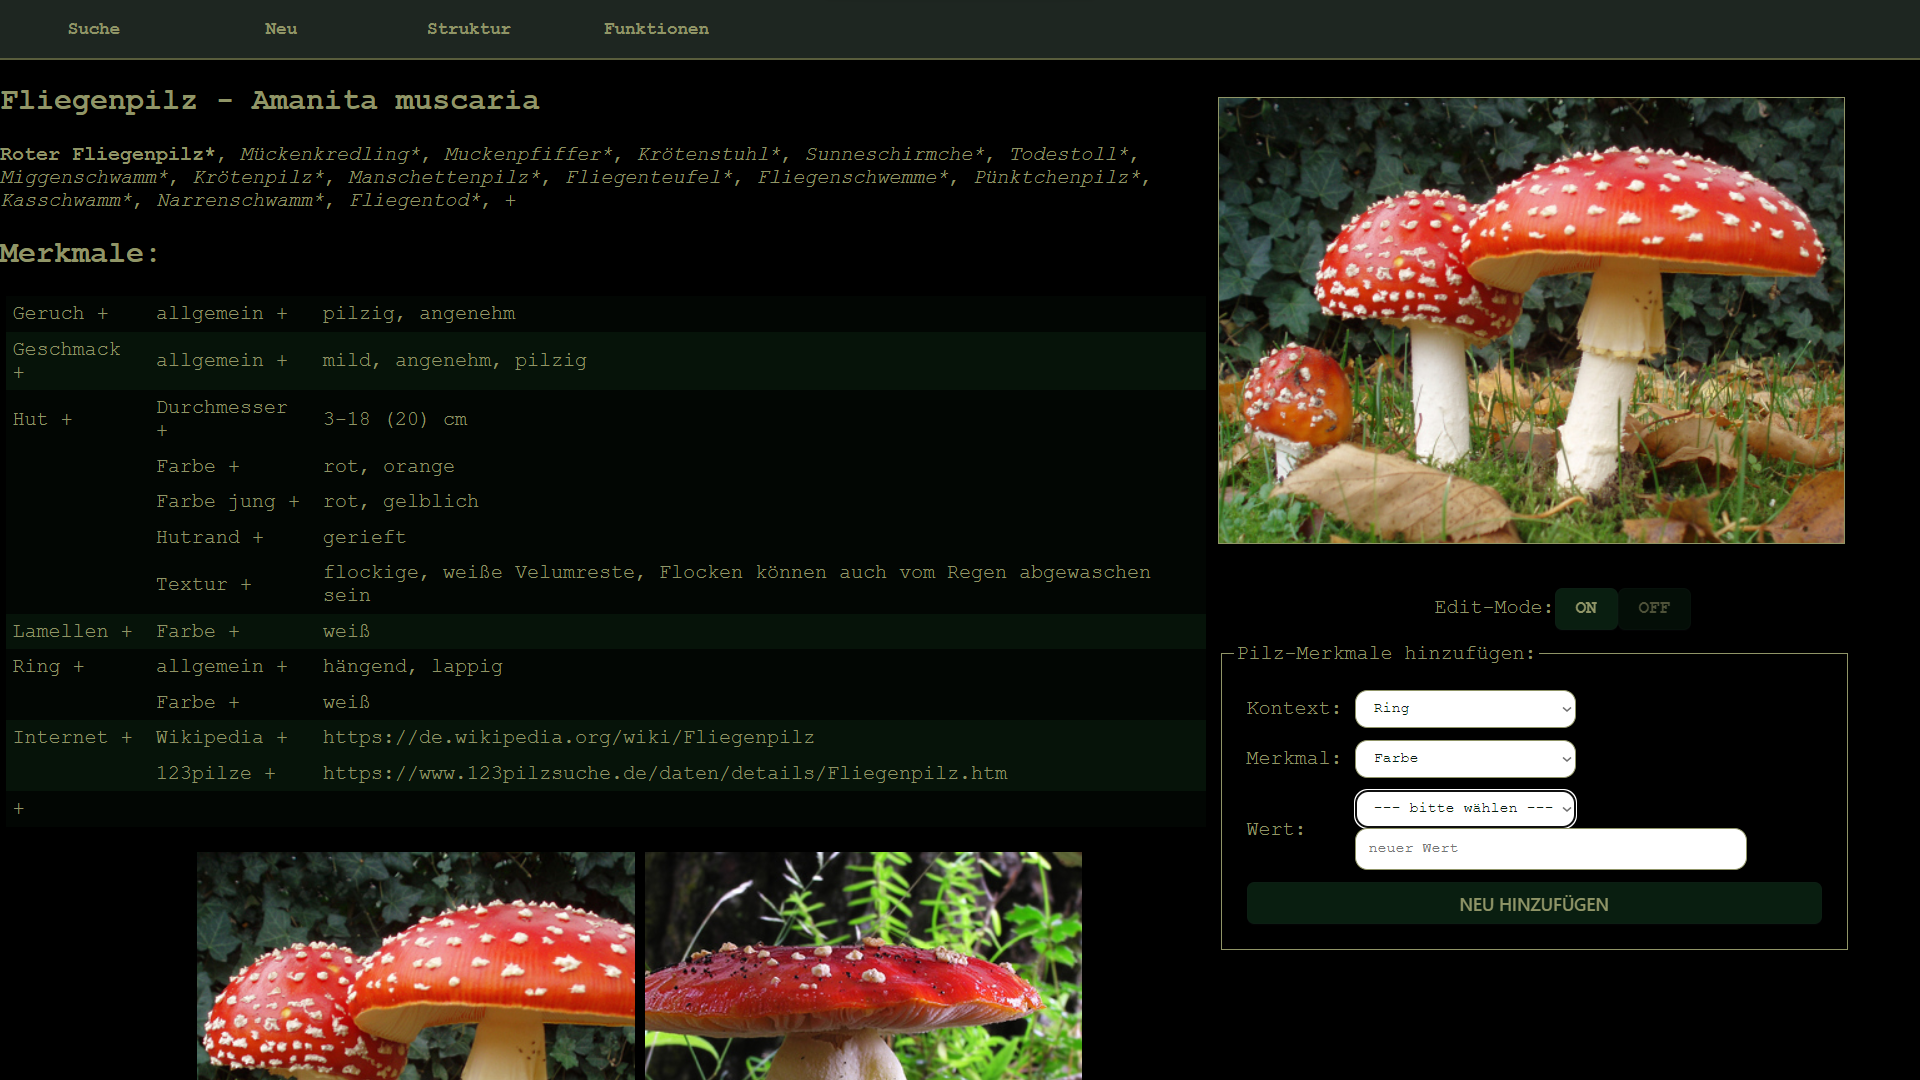The image size is (1920, 1080).
Task: Click the plus next to Lamellen
Action: 126,632
